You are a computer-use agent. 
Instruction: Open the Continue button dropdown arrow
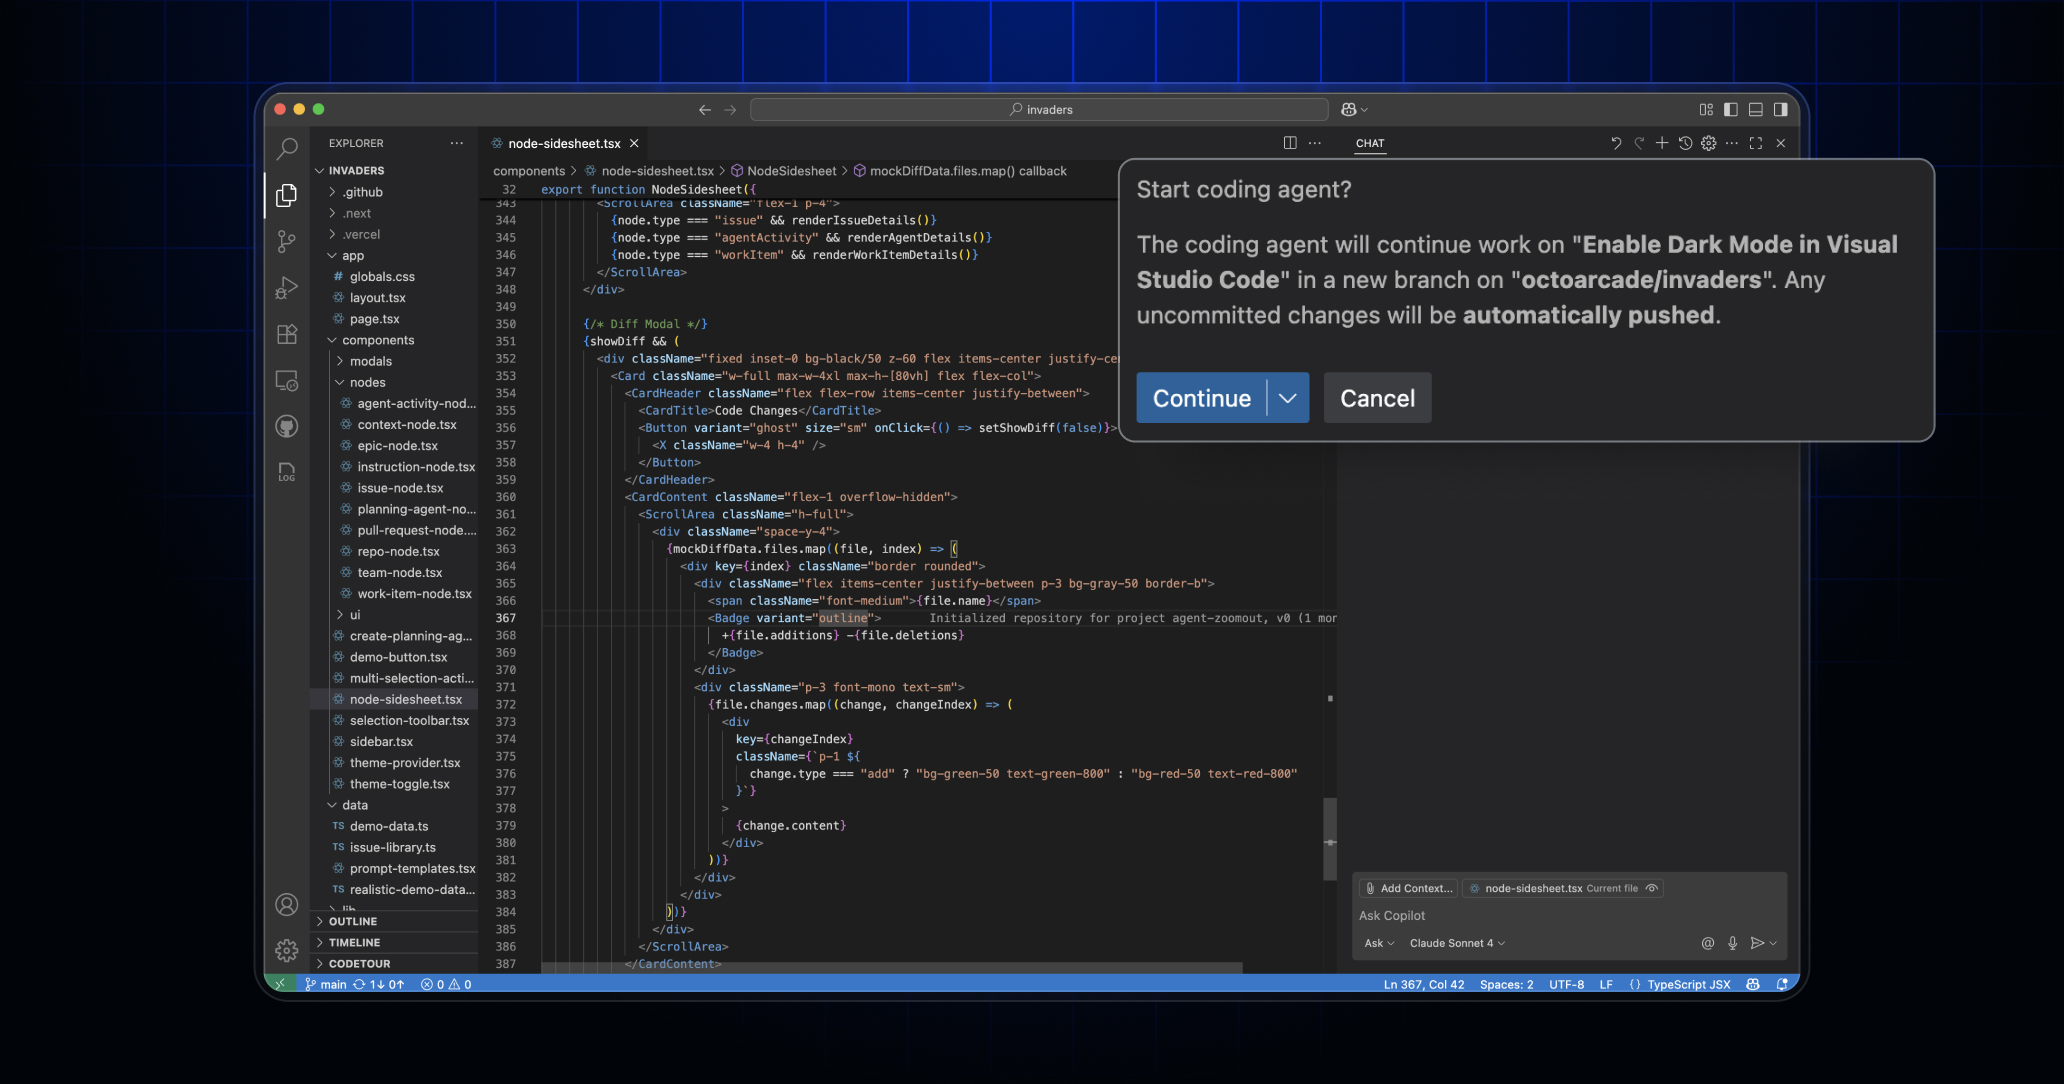click(1289, 398)
